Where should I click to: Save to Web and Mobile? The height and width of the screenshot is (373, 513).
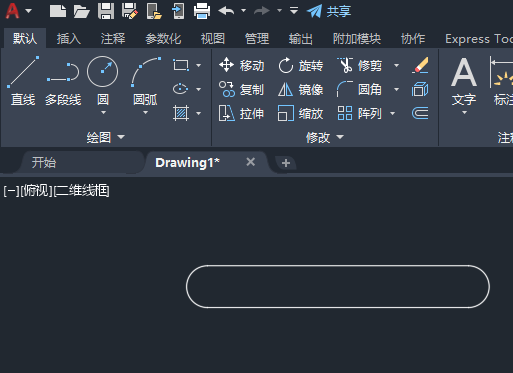point(178,11)
